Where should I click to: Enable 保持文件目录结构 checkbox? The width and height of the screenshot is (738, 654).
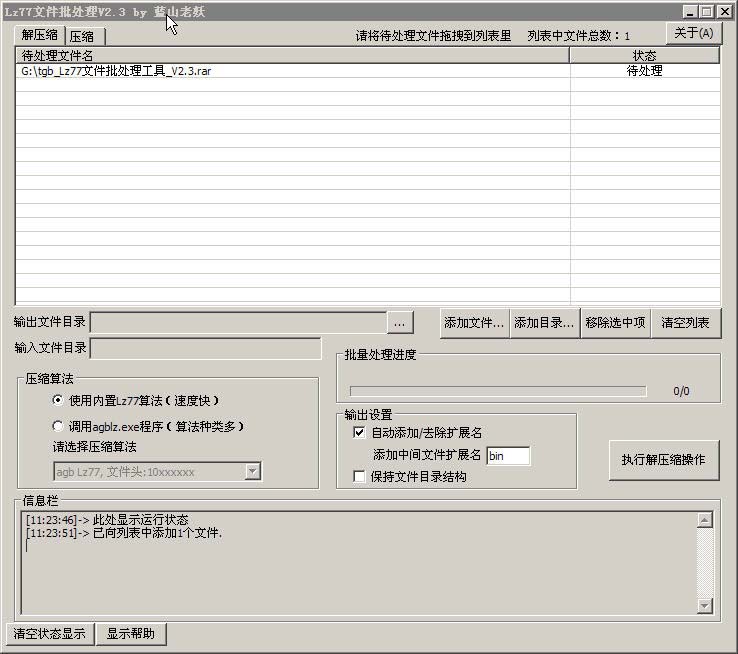click(x=360, y=477)
